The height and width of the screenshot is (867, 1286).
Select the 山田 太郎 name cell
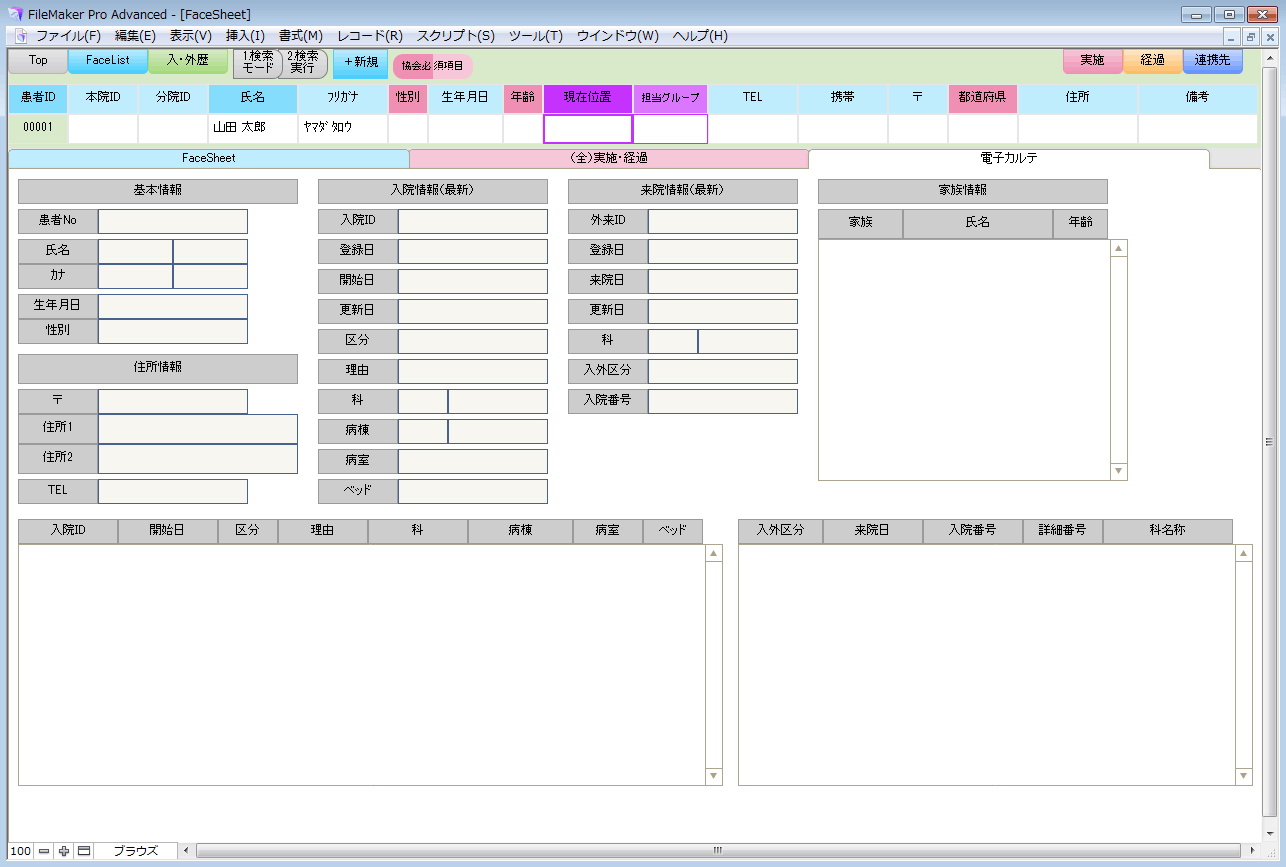tap(253, 129)
